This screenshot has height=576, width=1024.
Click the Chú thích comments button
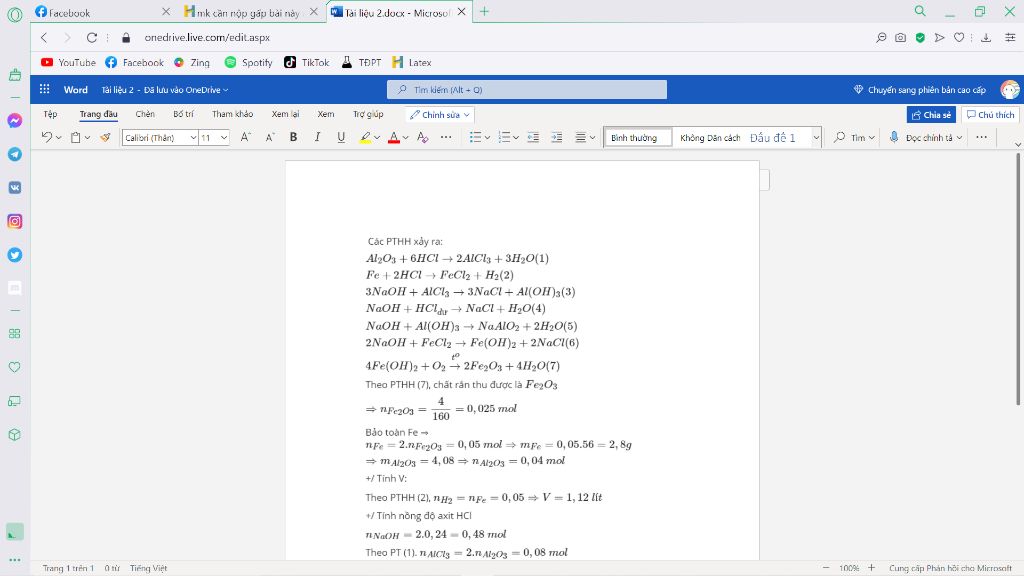click(x=991, y=114)
